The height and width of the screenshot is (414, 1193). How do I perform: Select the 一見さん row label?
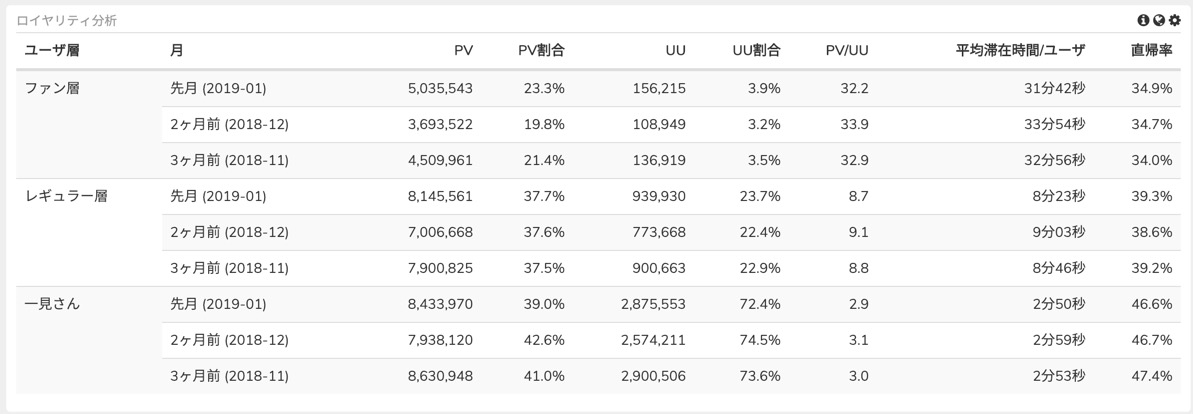[52, 304]
